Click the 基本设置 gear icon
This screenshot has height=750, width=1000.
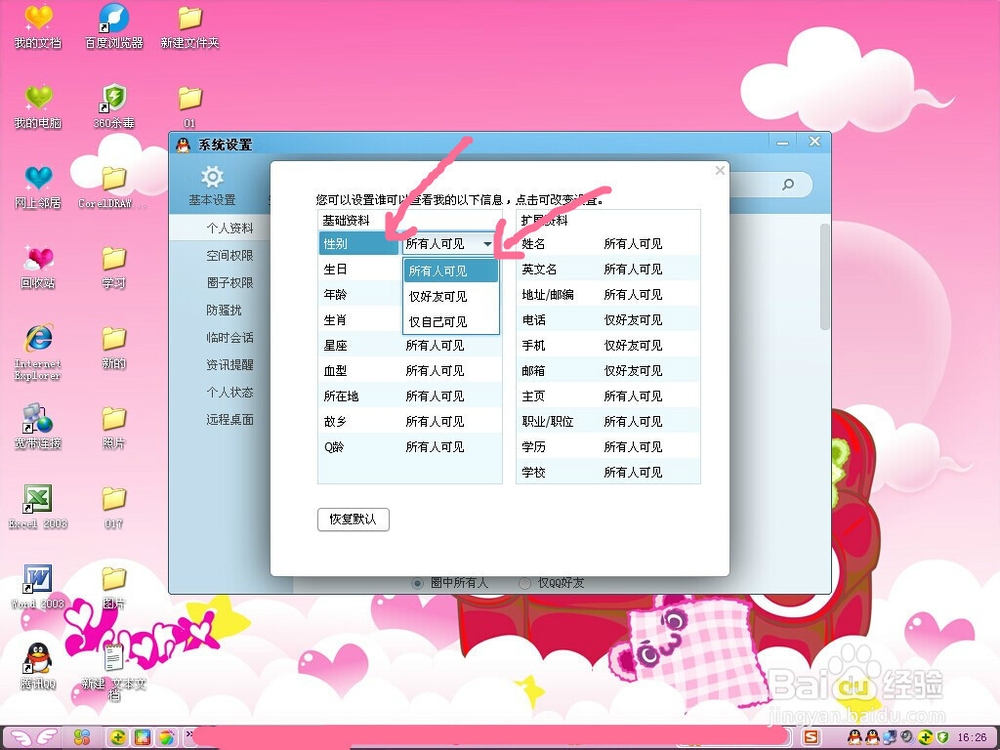pyautogui.click(x=212, y=177)
